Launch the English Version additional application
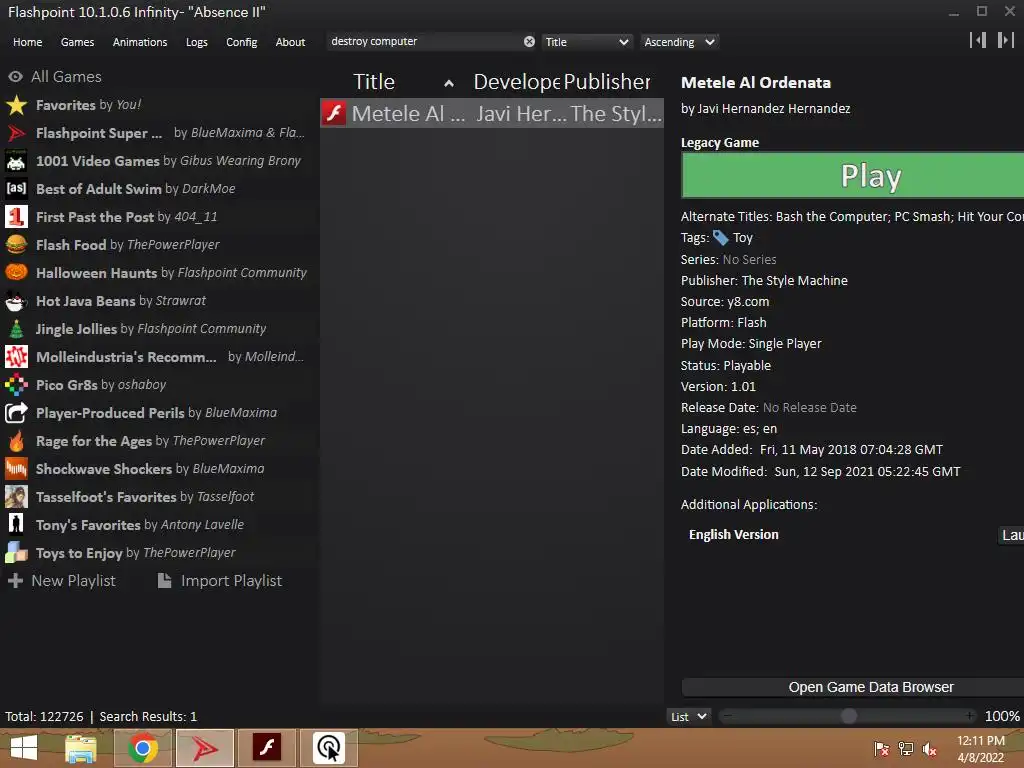The height and width of the screenshot is (768, 1024). click(1012, 535)
